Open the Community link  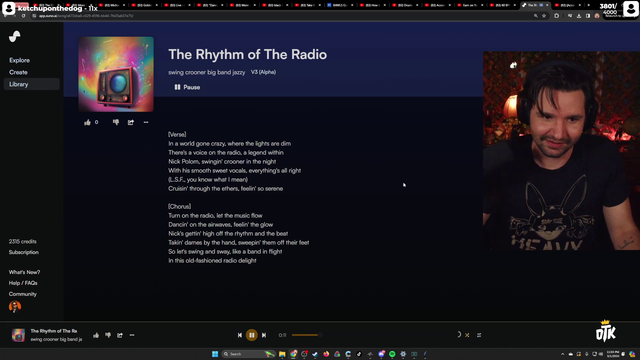click(22, 294)
